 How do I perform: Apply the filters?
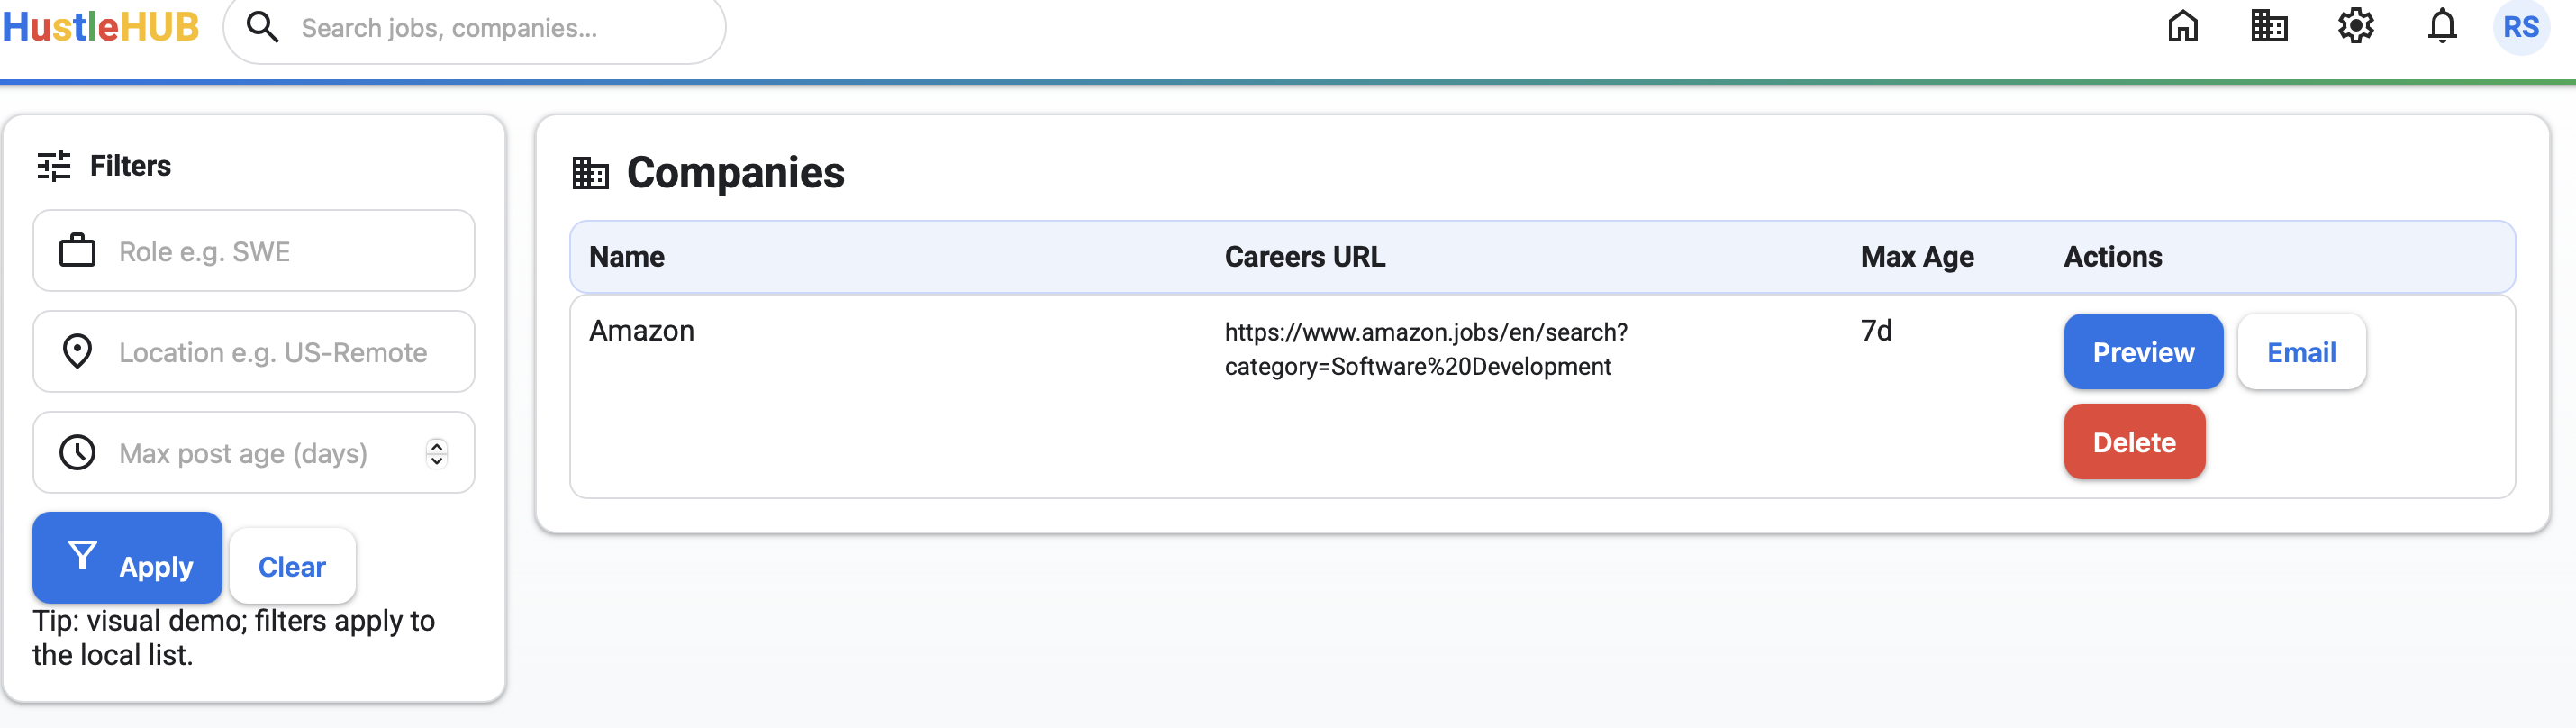coord(127,559)
